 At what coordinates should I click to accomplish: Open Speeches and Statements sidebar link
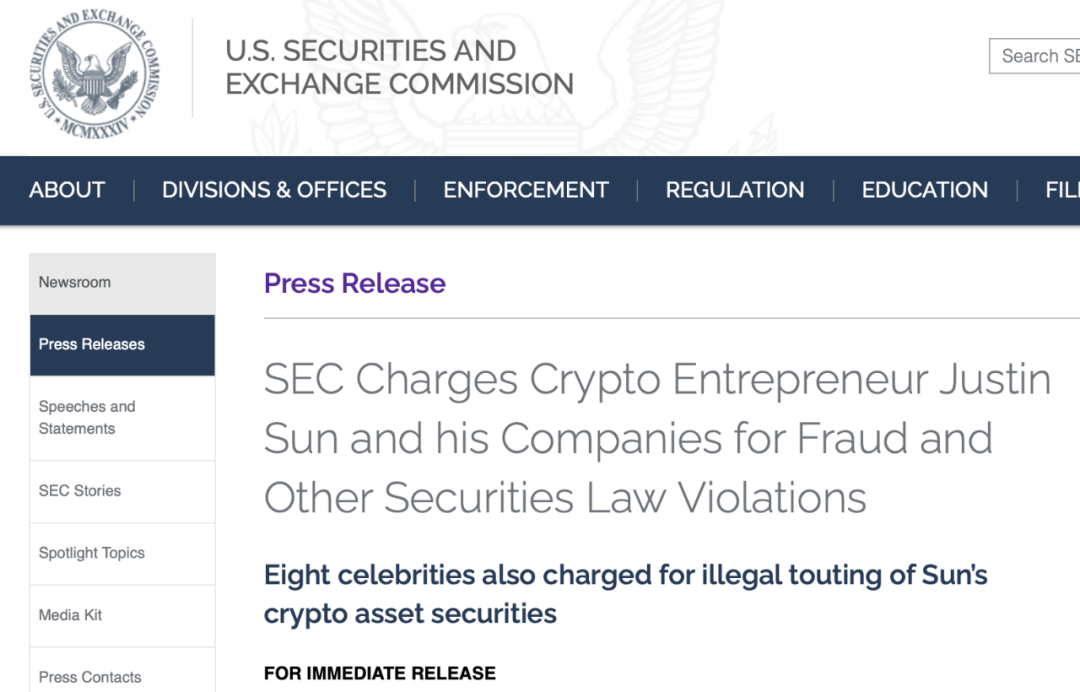click(x=123, y=418)
